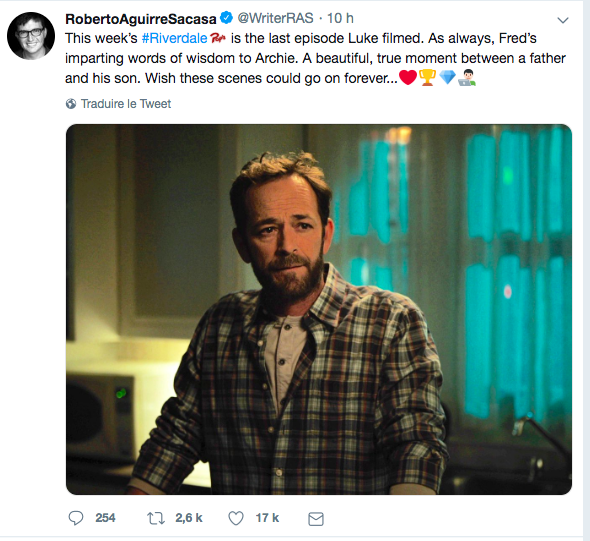
Task: Click the retweet arrows icon
Action: point(155,518)
